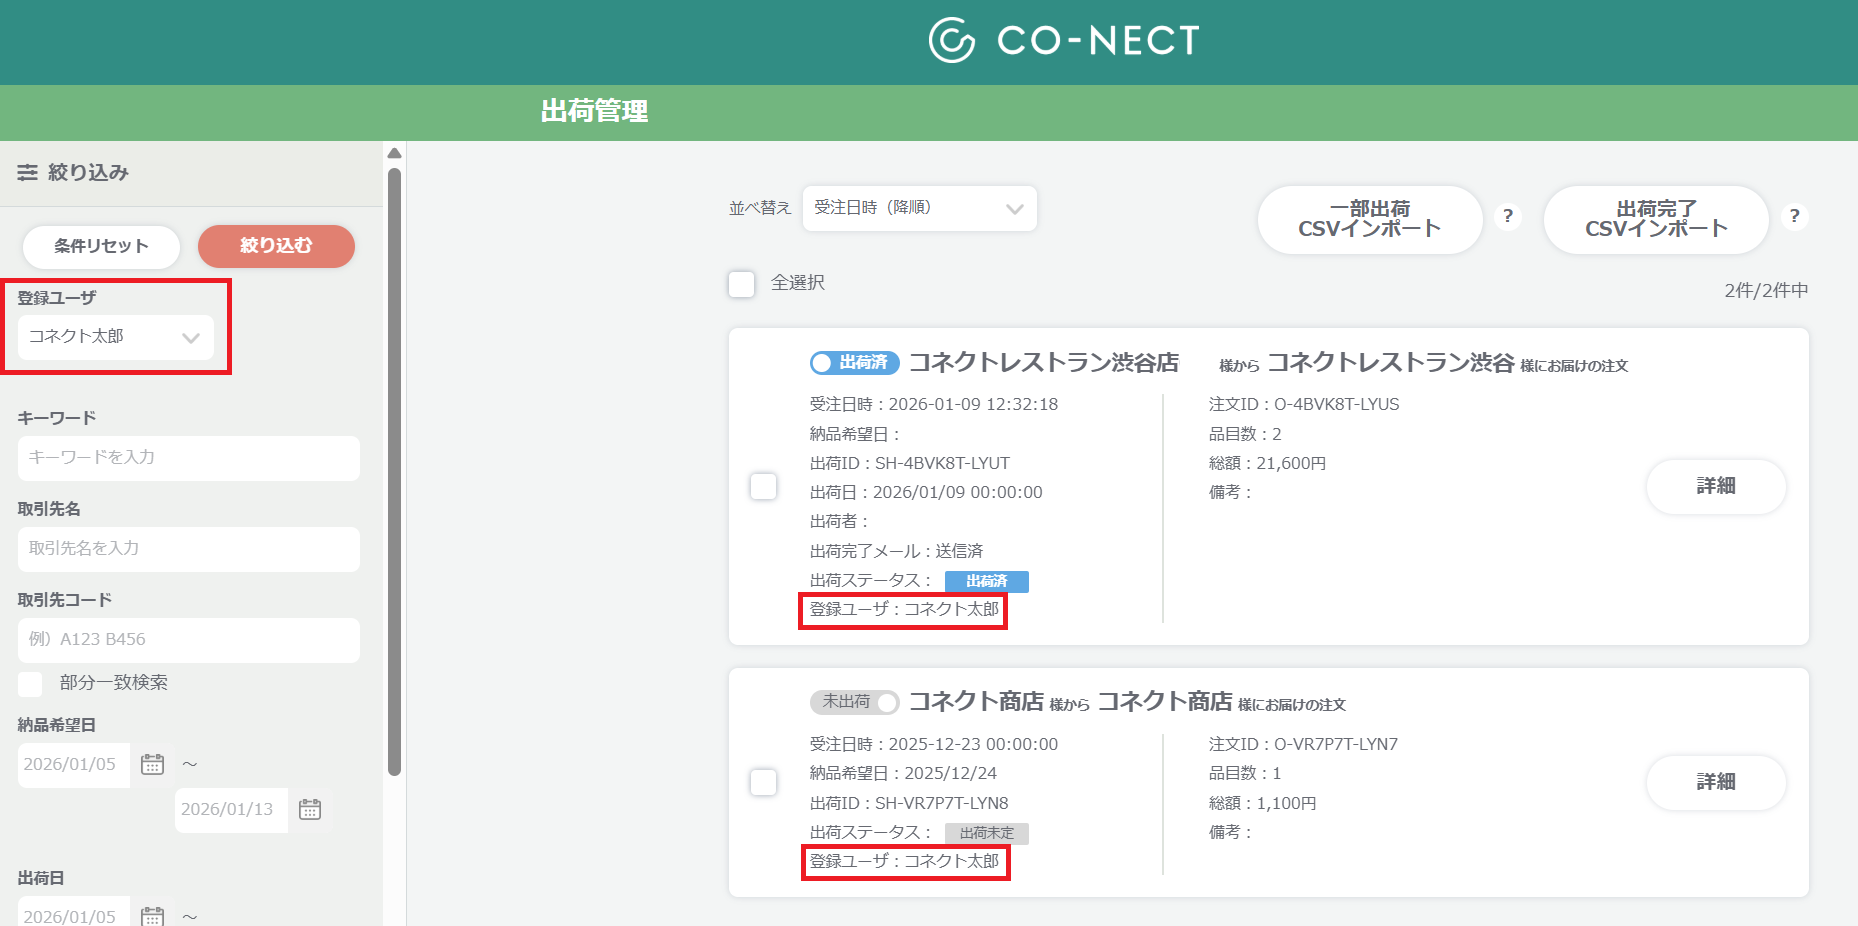Open the 並べ替え sort dropdown
This screenshot has width=1858, height=926.
(x=919, y=208)
